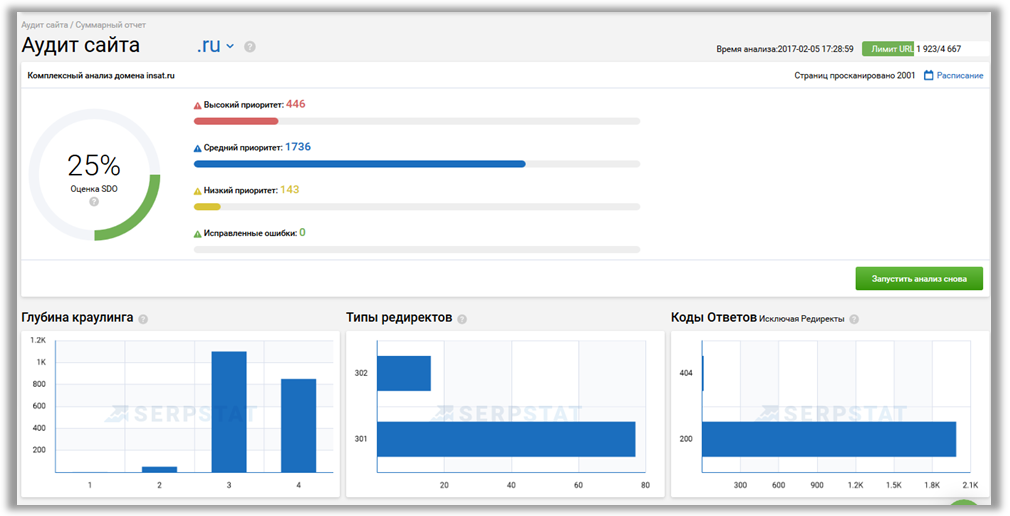
Task: Click the red warning triangle for Высокий приоритет
Action: tap(198, 105)
